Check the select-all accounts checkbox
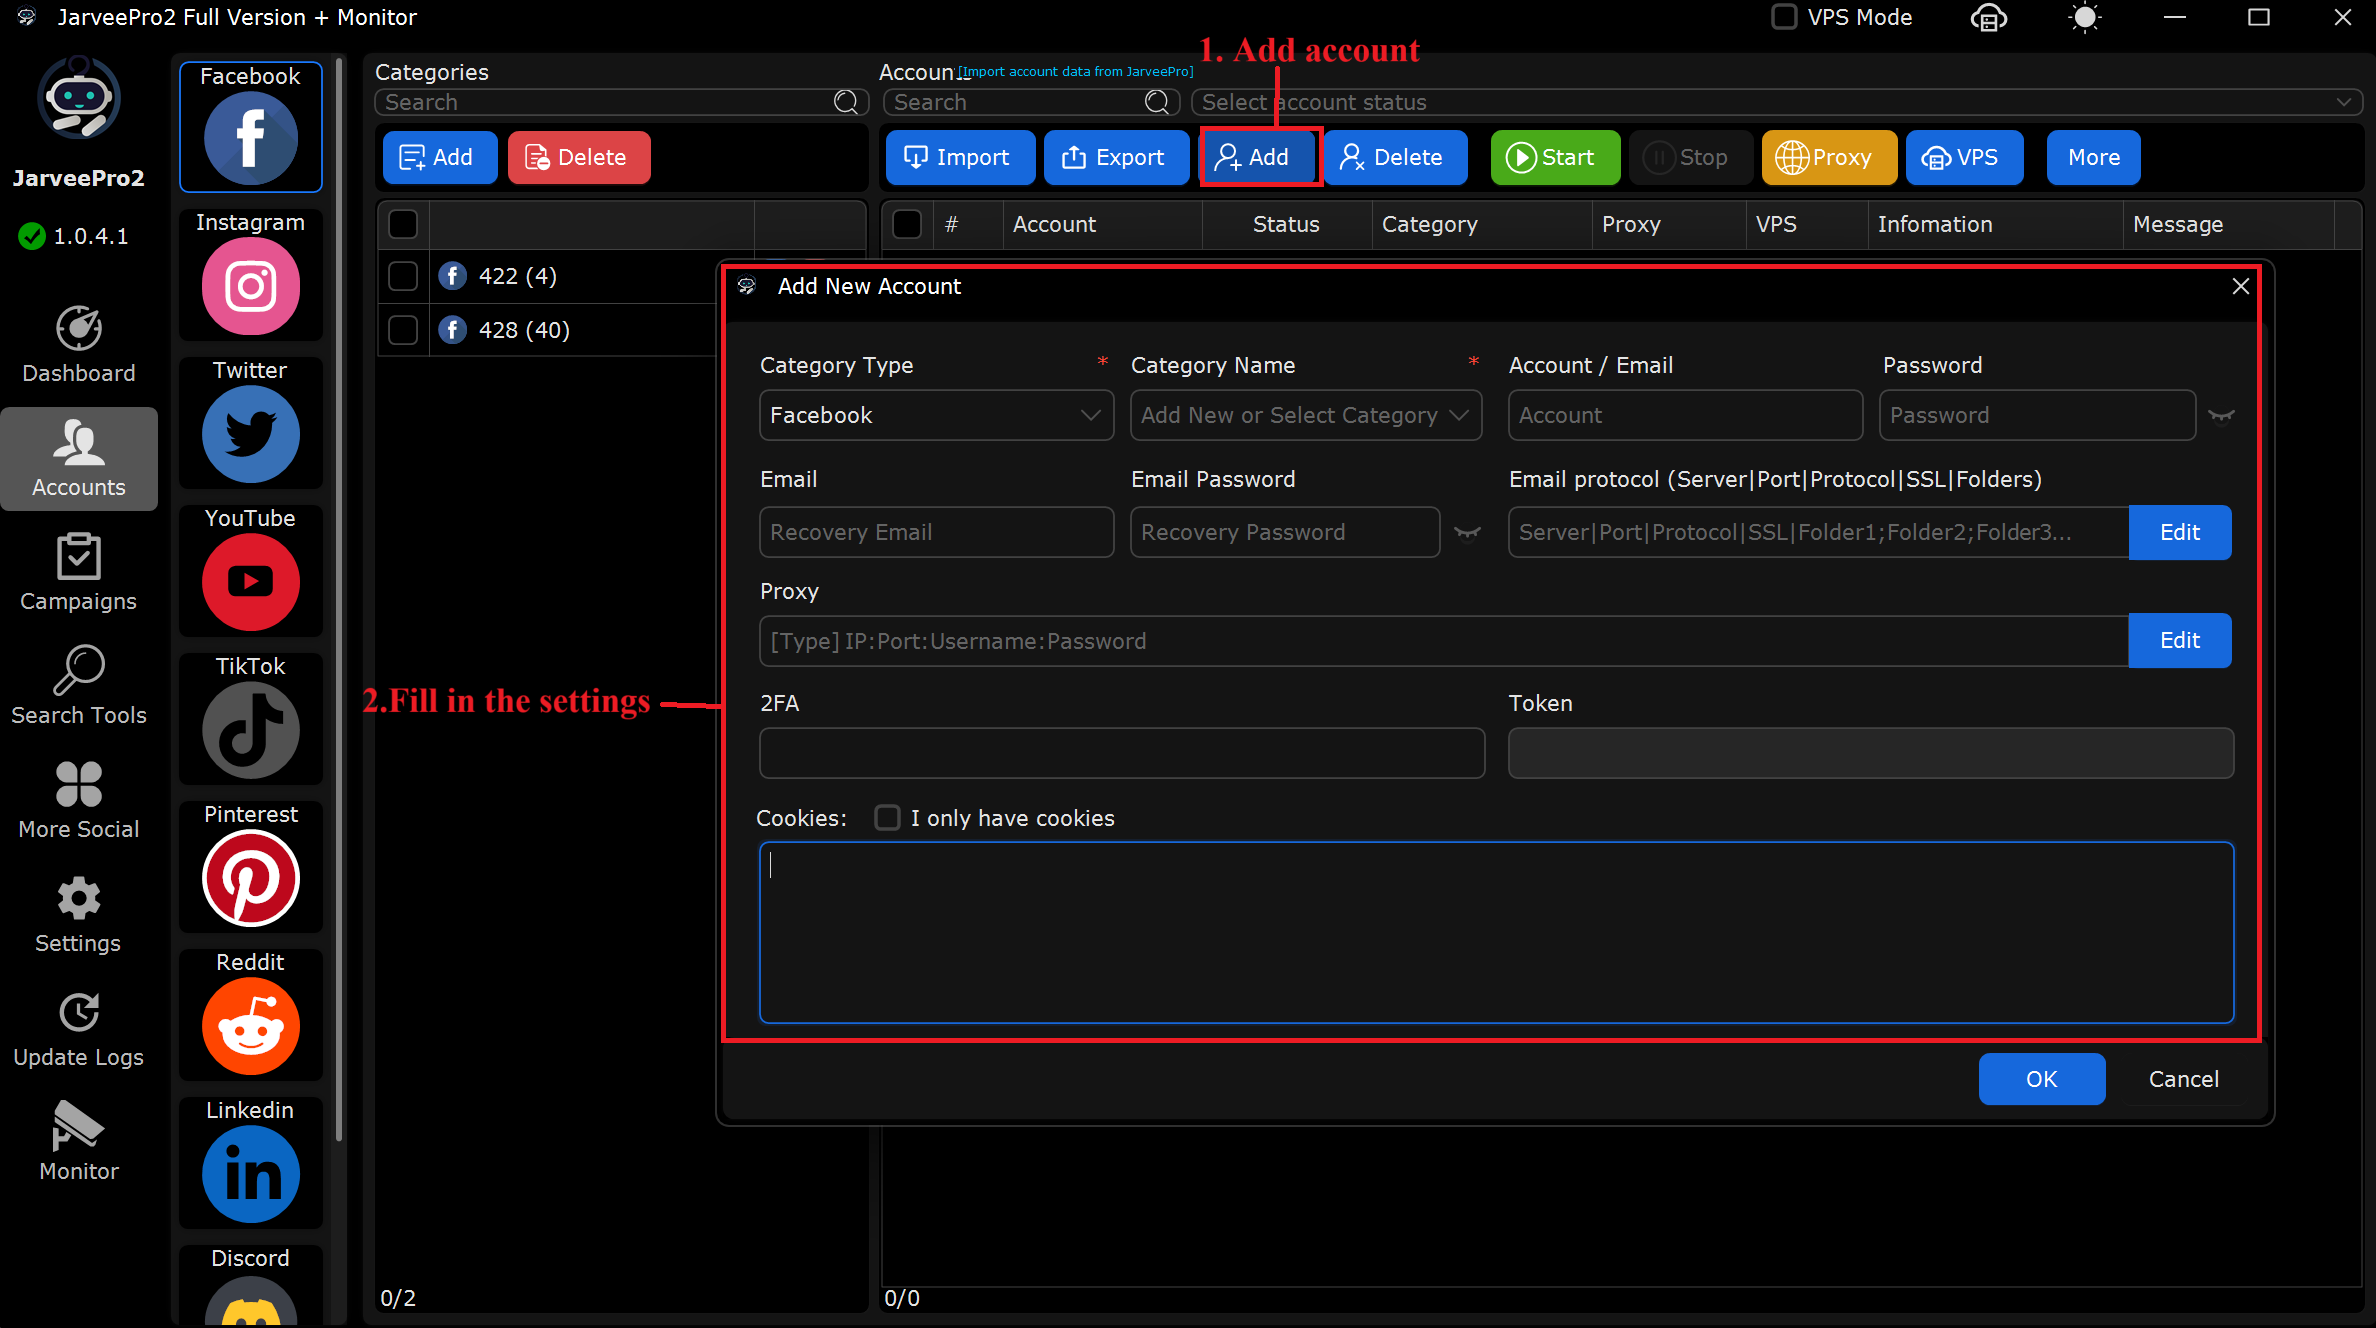Viewport: 2376px width, 1328px height. [x=907, y=224]
